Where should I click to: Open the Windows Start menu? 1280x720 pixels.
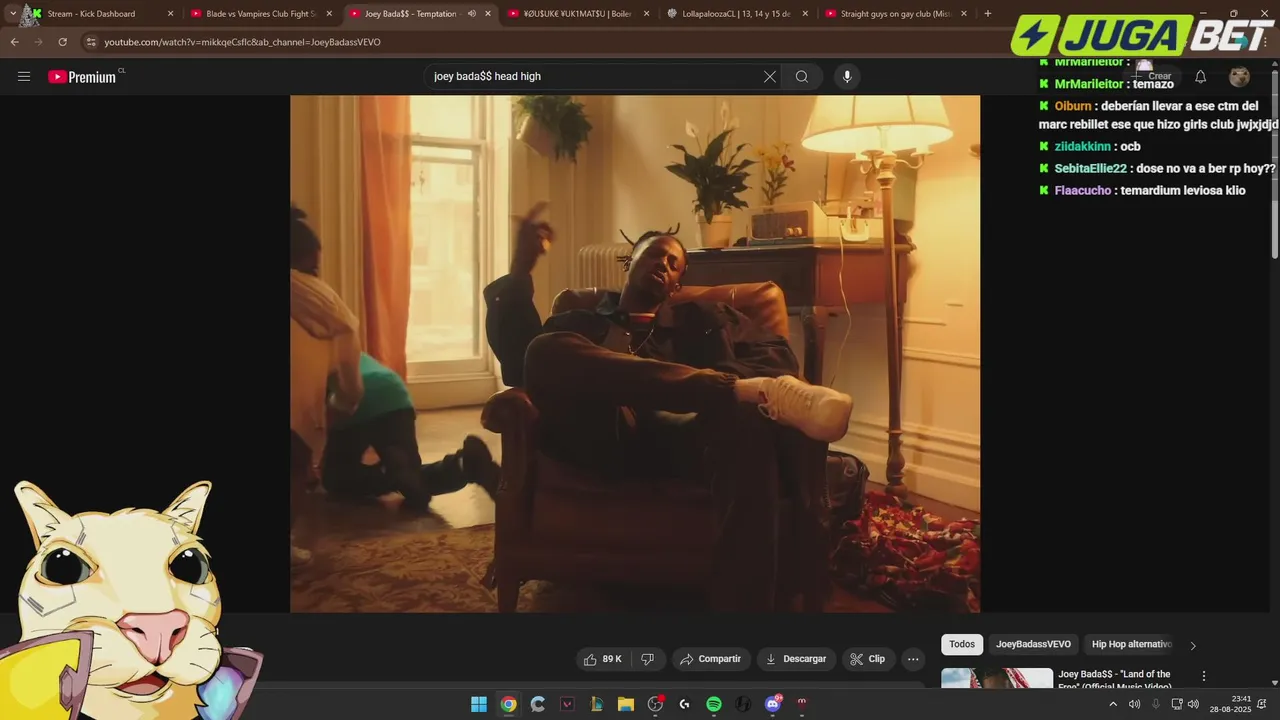(479, 704)
